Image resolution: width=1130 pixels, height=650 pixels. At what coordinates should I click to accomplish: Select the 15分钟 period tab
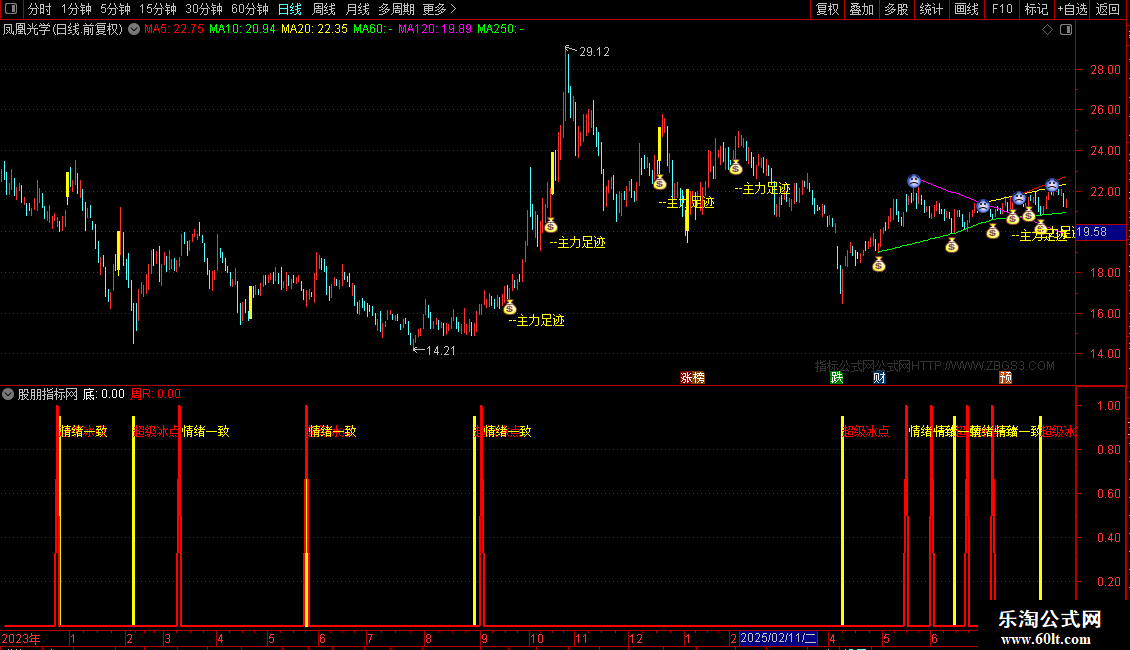(x=158, y=9)
